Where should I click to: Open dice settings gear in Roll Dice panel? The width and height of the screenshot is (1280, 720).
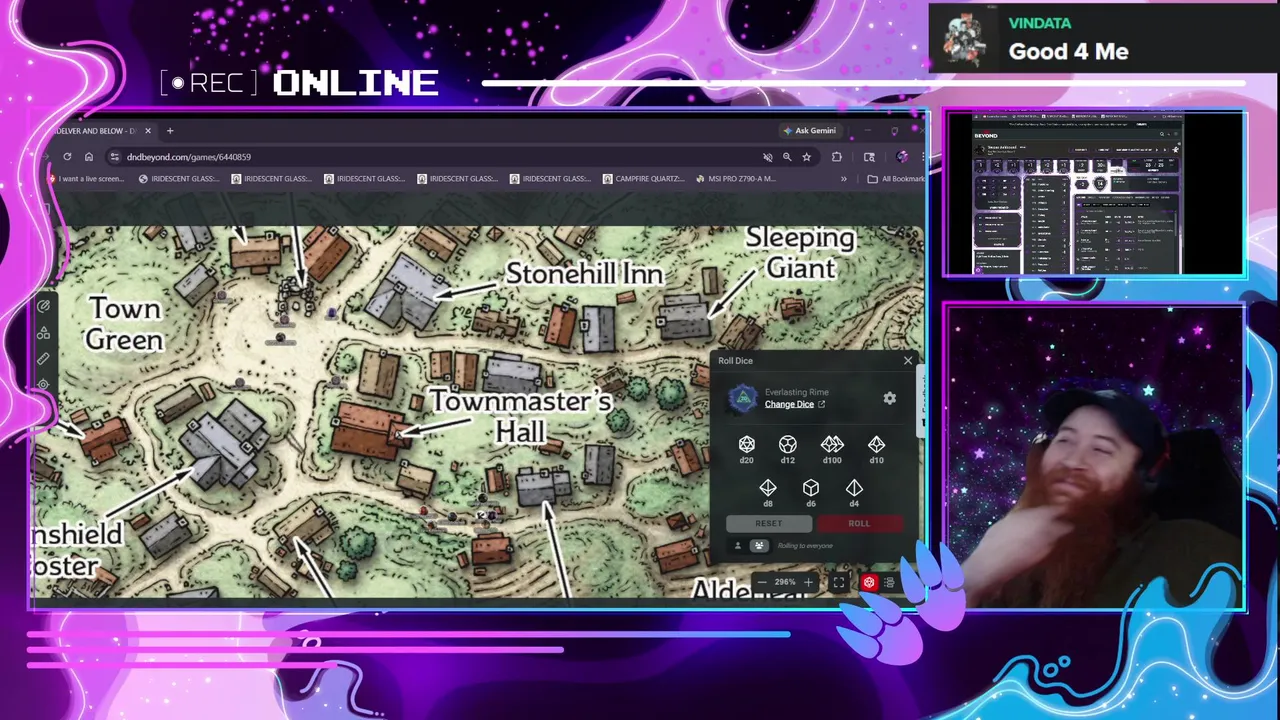point(889,398)
